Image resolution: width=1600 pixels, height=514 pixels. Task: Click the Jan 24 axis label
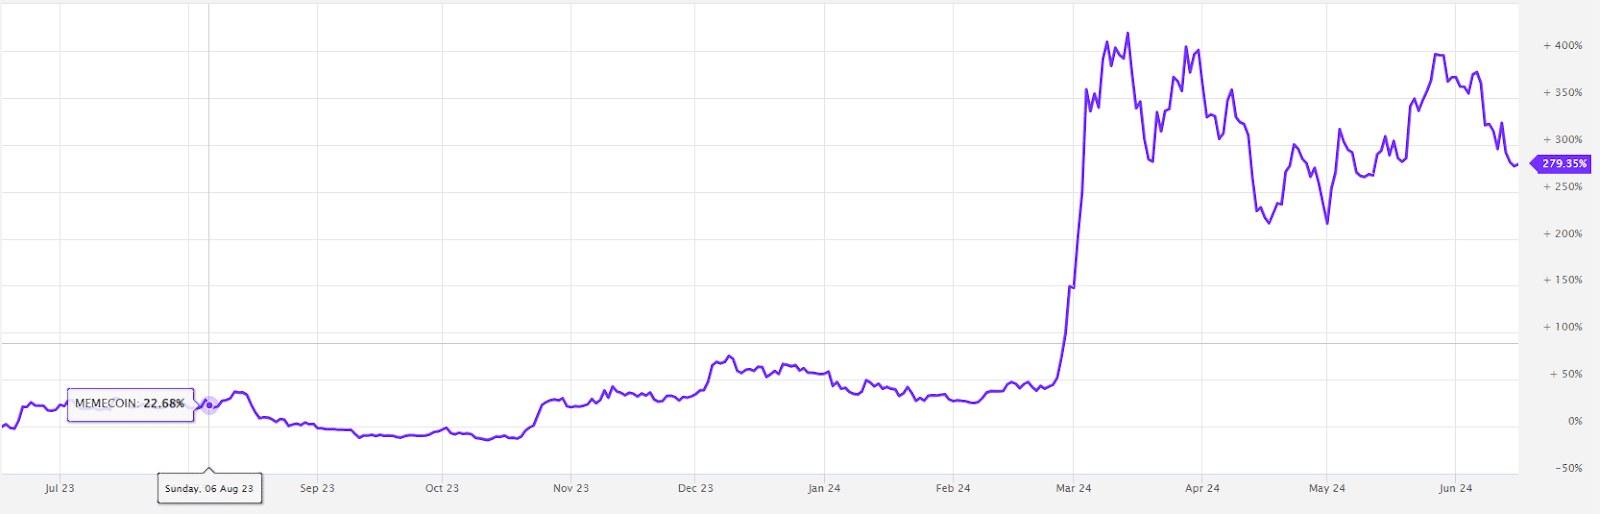point(824,488)
